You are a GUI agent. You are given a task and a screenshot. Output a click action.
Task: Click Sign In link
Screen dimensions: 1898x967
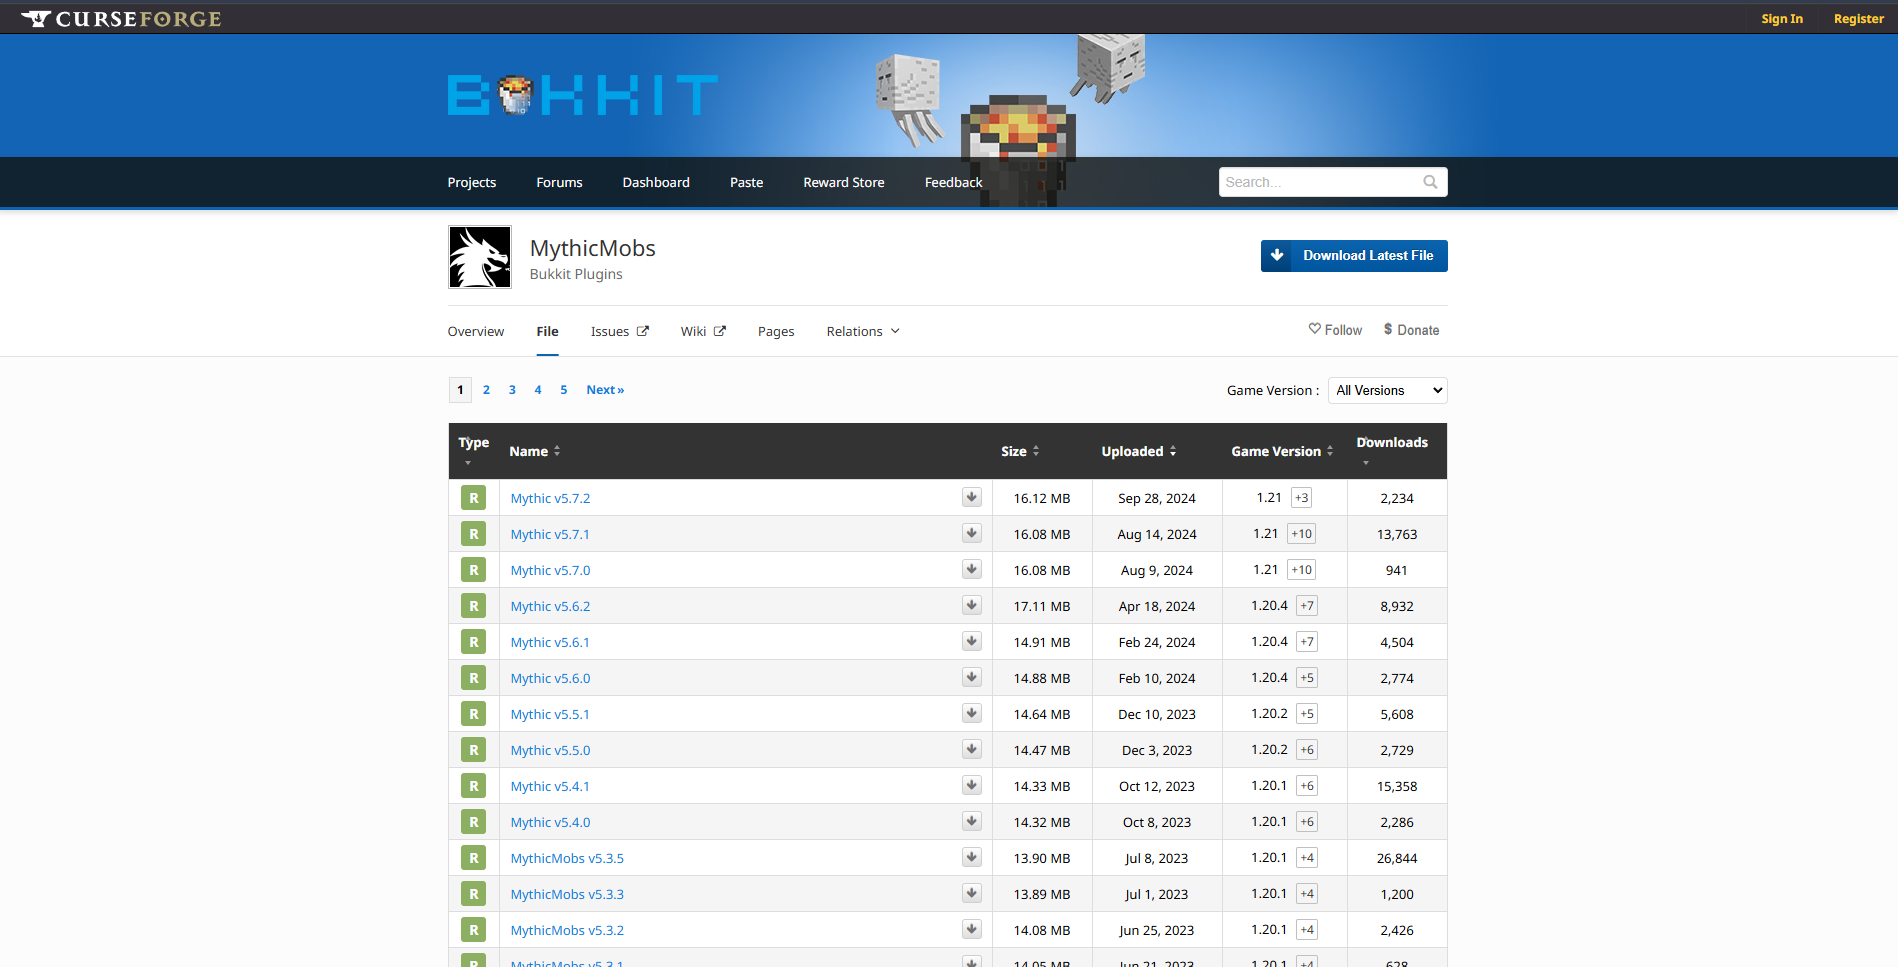pos(1782,19)
